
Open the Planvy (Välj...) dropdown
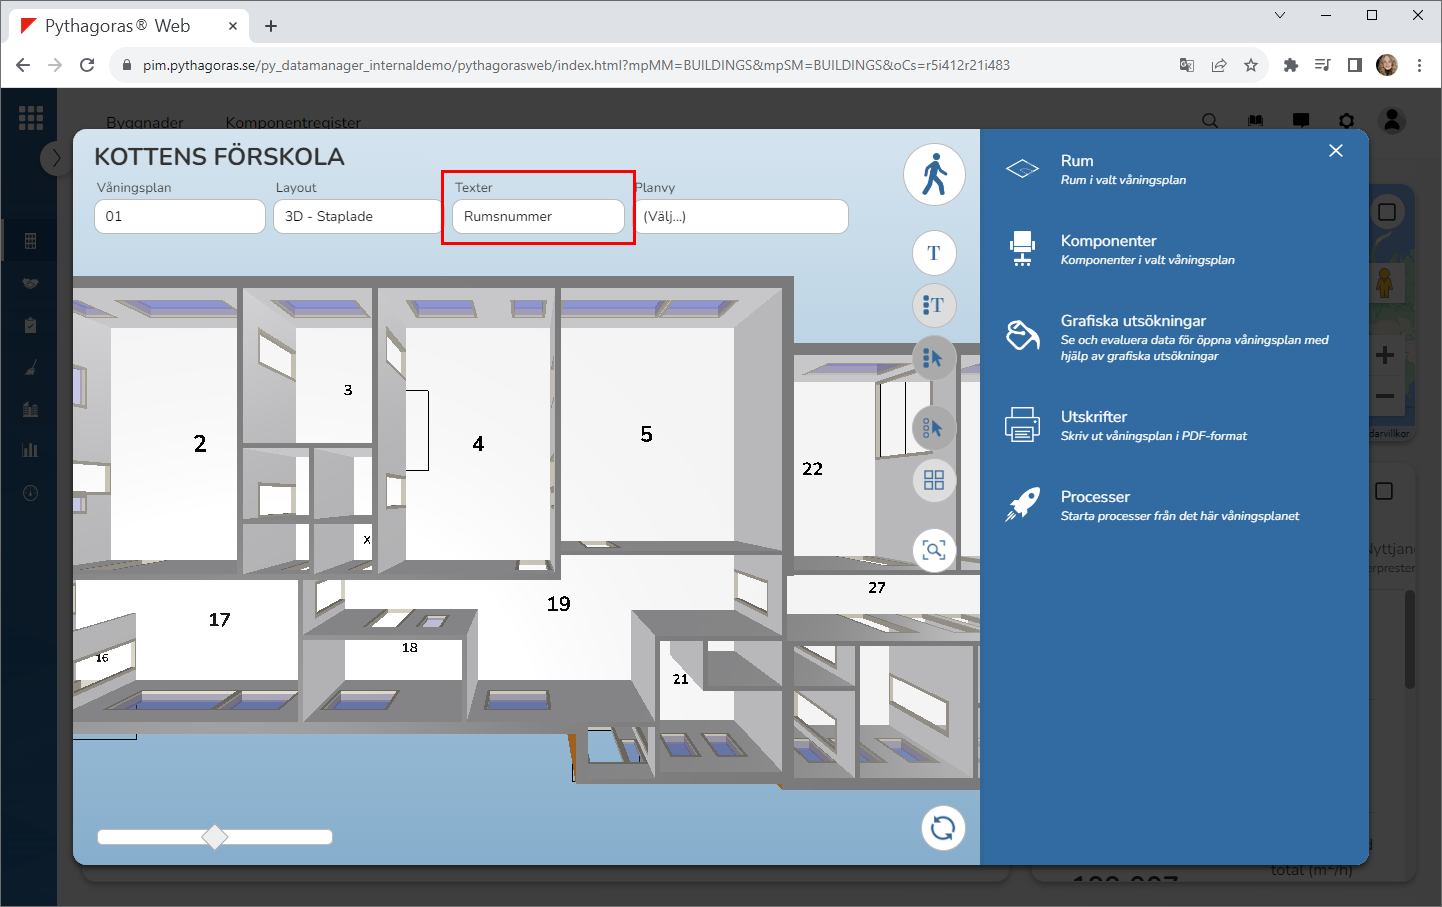[742, 217]
